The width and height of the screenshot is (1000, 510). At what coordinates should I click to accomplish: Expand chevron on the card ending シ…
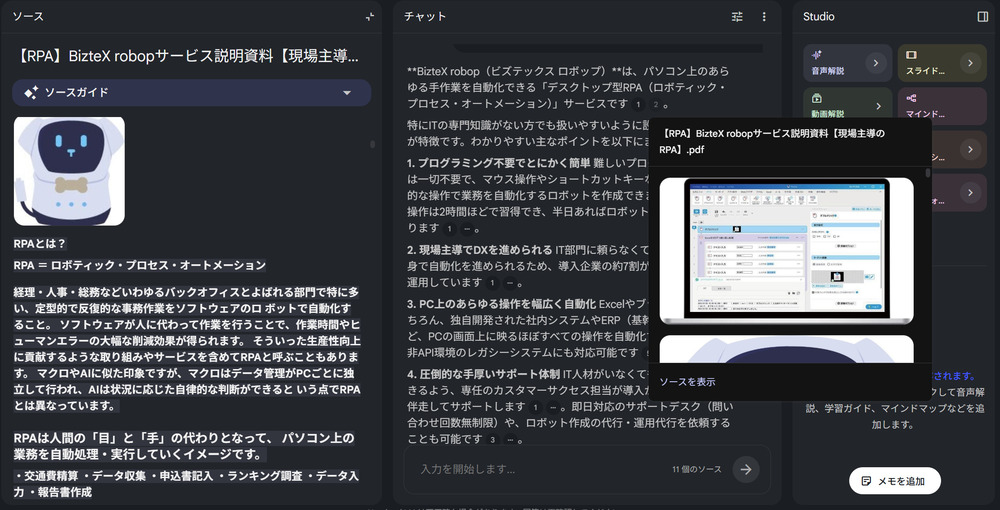(970, 149)
